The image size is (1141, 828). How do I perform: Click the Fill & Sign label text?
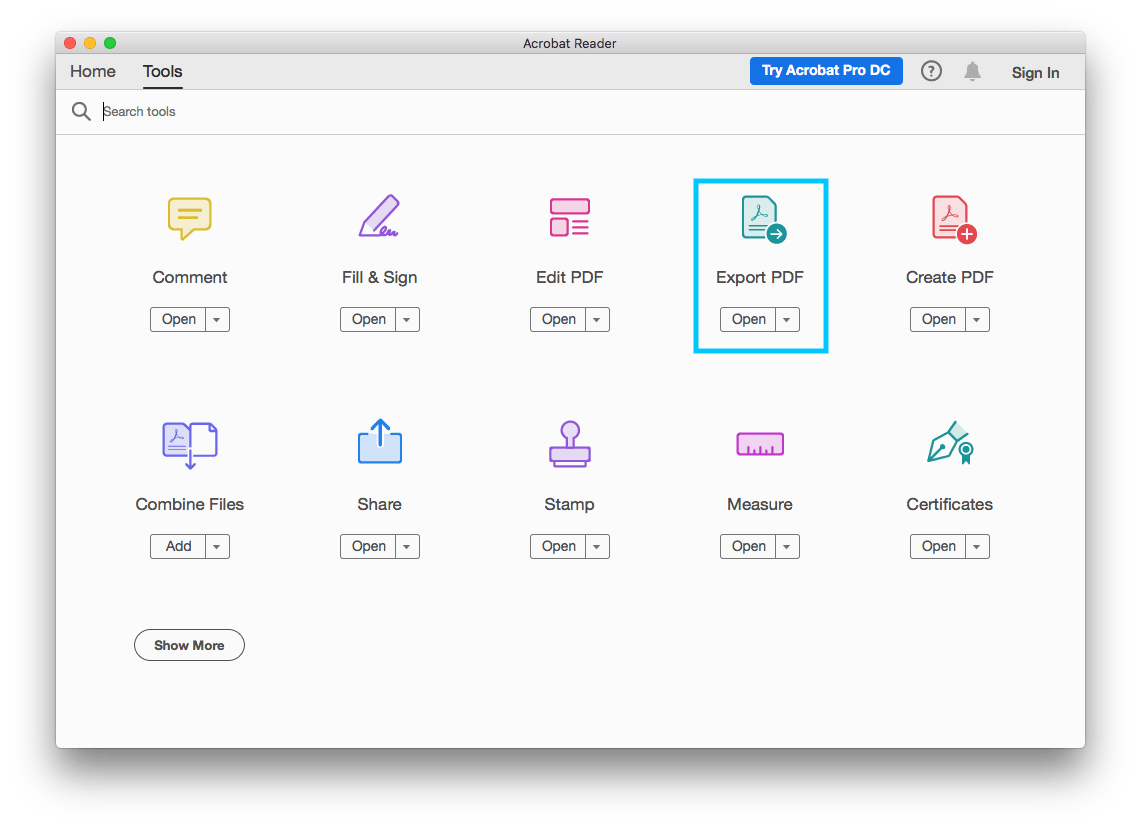pyautogui.click(x=379, y=277)
